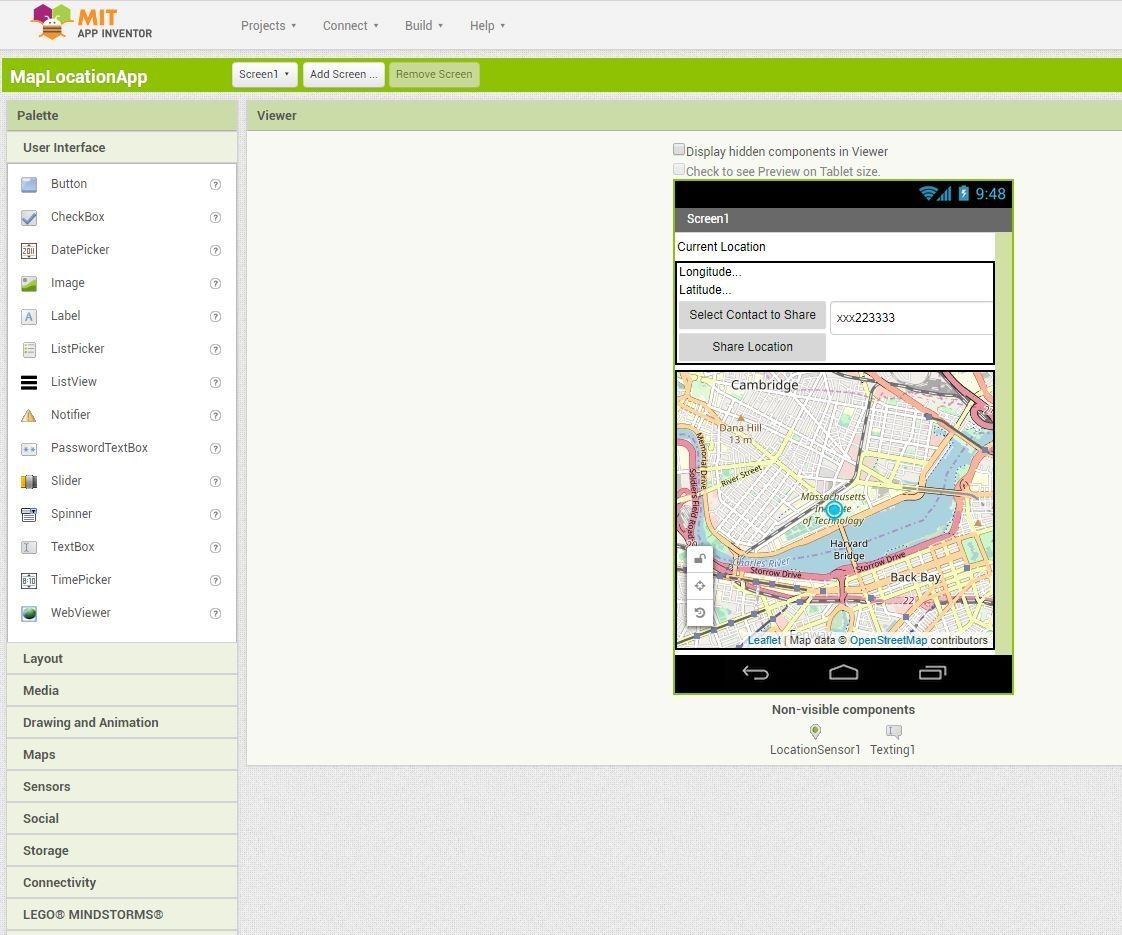
Task: Choose the WebViewer globe icon
Action: pyautogui.click(x=29, y=613)
